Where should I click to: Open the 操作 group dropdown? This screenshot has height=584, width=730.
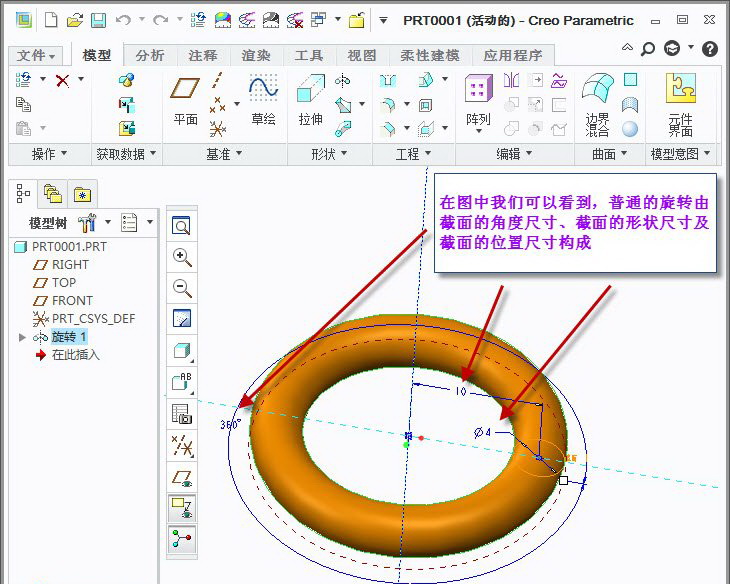49,154
